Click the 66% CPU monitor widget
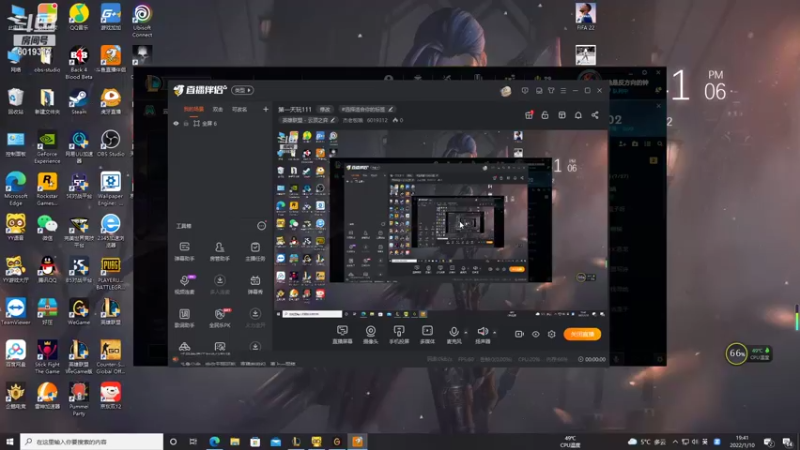This screenshot has height=450, width=800. [x=736, y=353]
